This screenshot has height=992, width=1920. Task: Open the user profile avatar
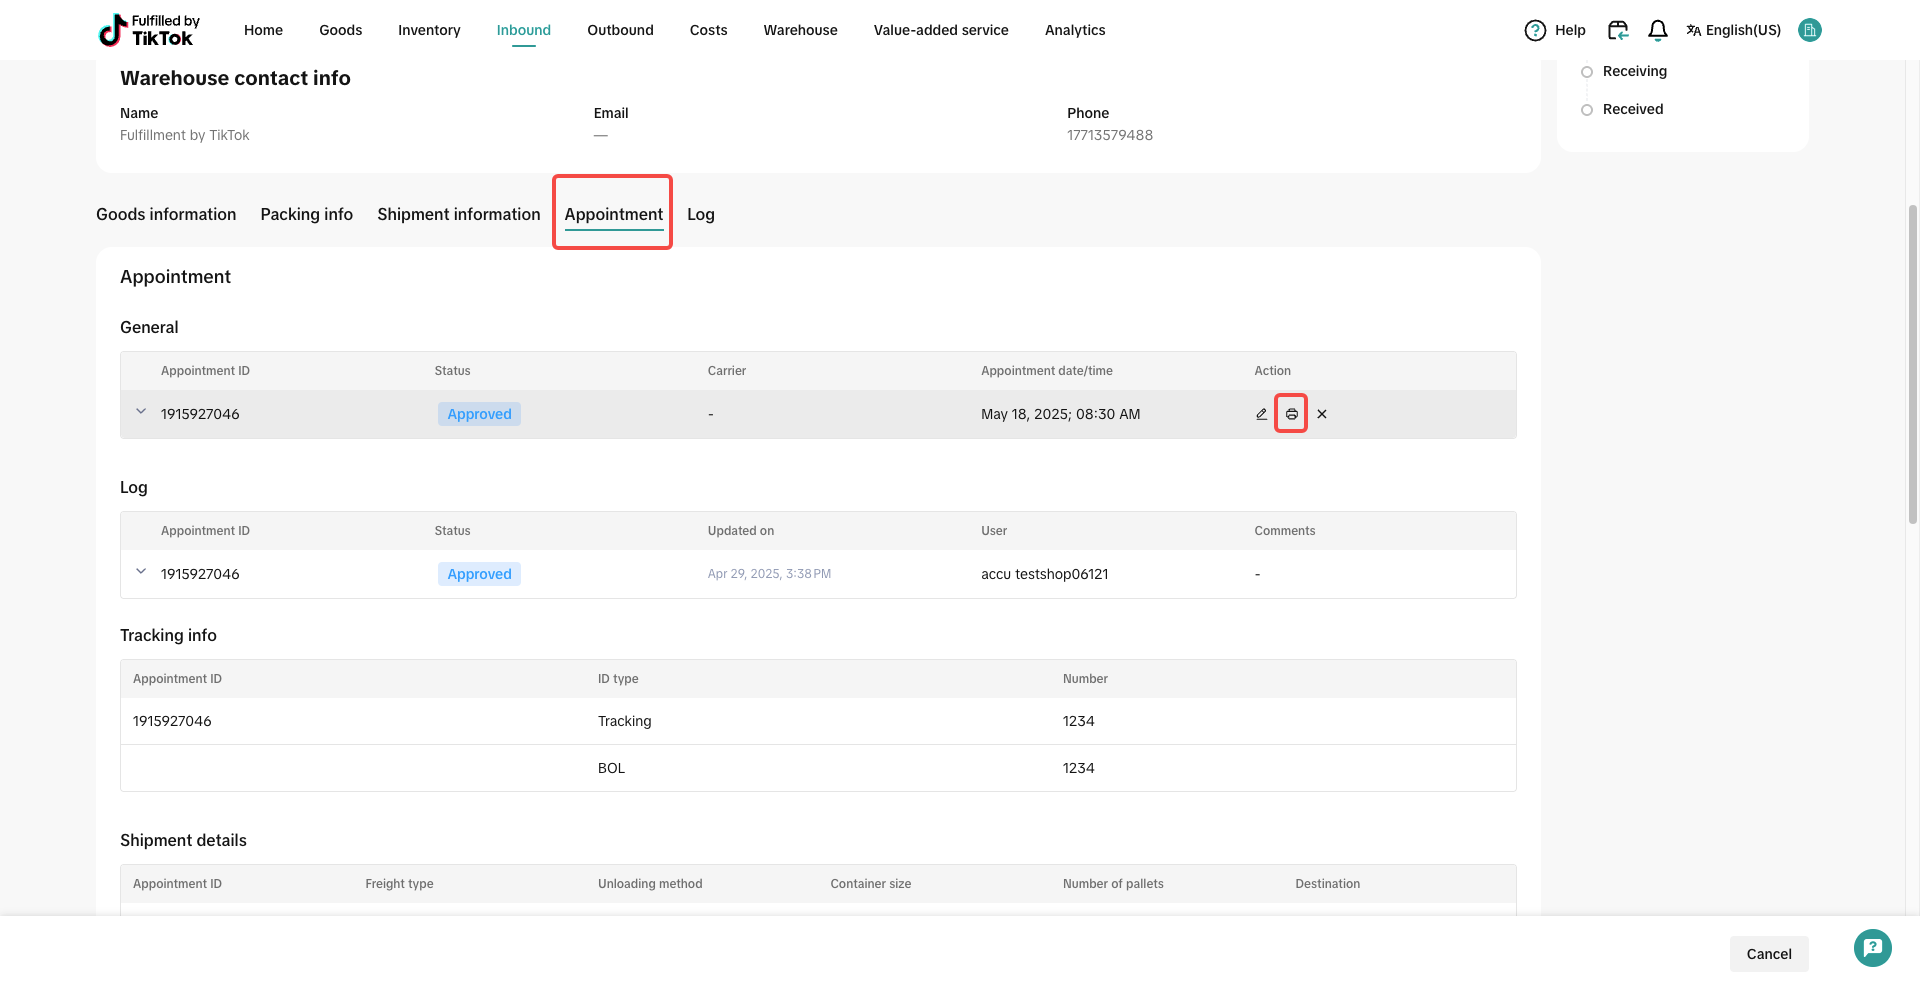point(1809,30)
